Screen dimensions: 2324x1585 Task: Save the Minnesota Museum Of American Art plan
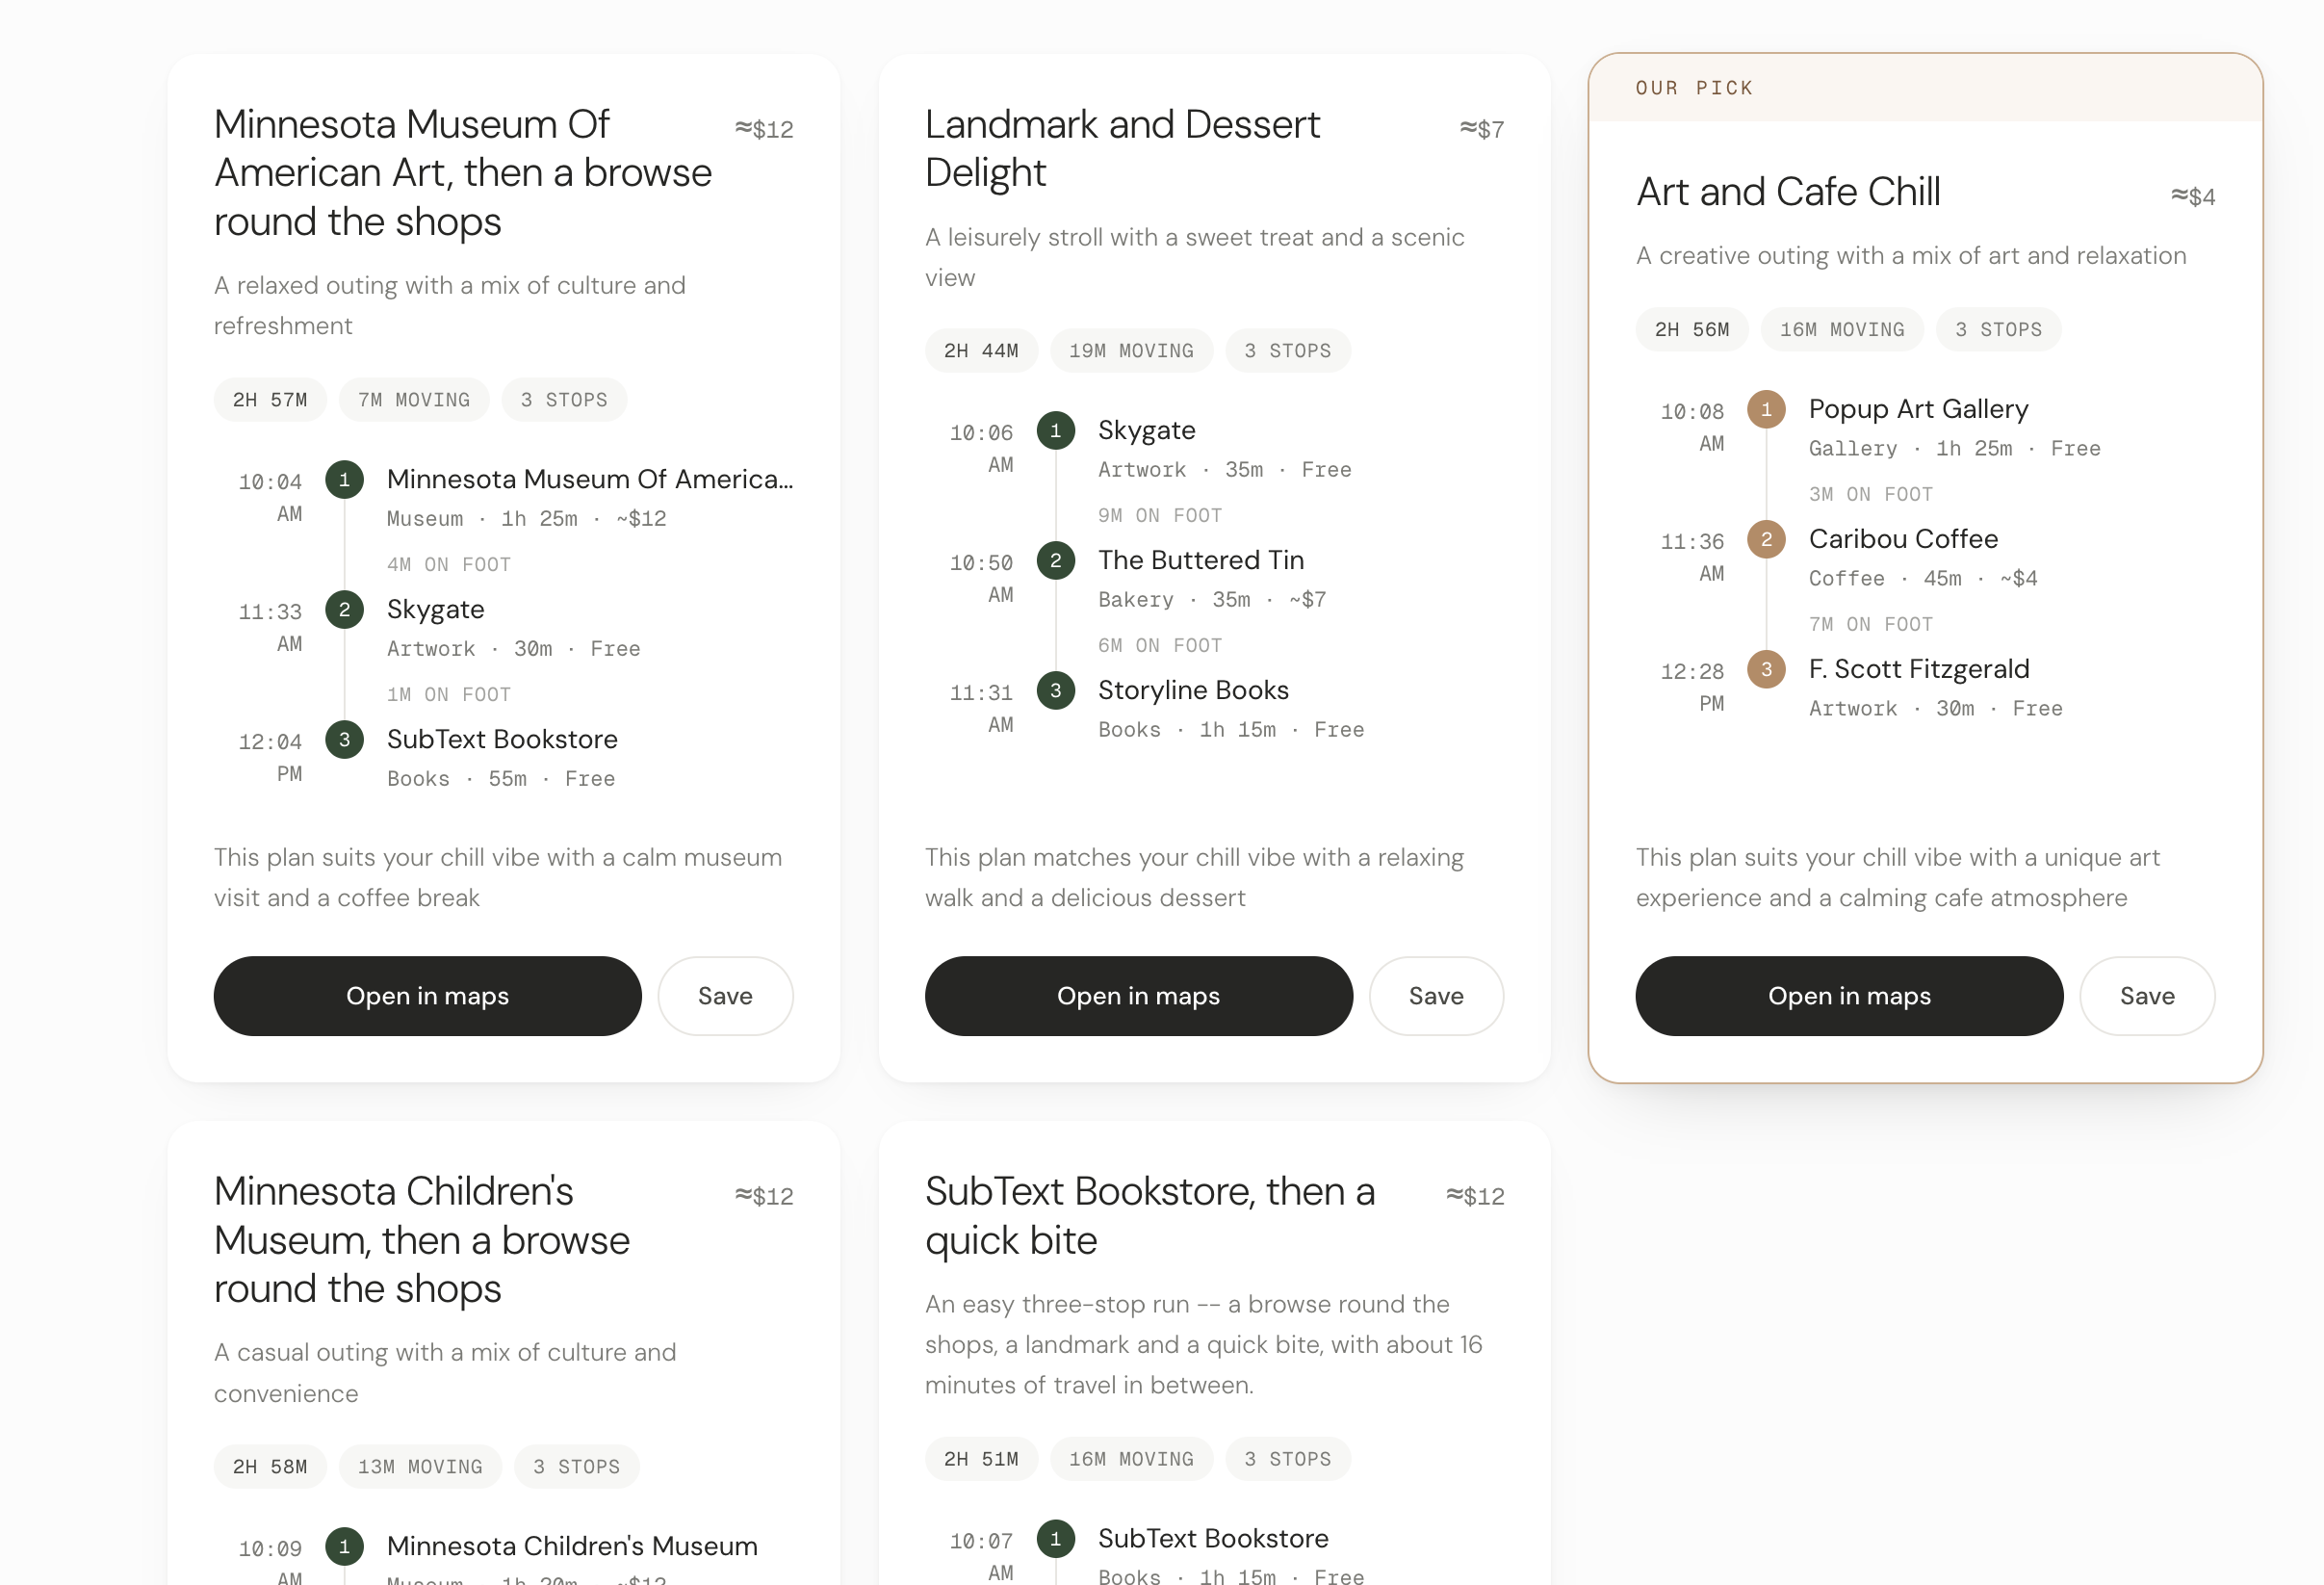[725, 996]
